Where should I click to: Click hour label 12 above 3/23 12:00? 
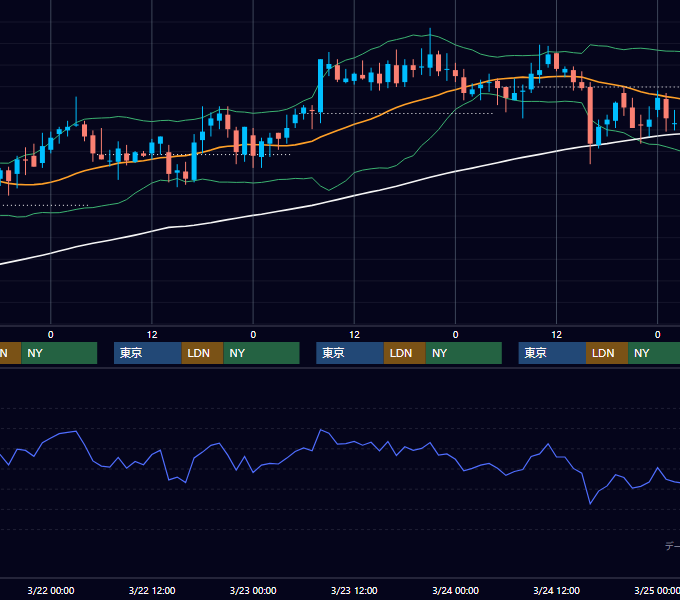pyautogui.click(x=354, y=335)
